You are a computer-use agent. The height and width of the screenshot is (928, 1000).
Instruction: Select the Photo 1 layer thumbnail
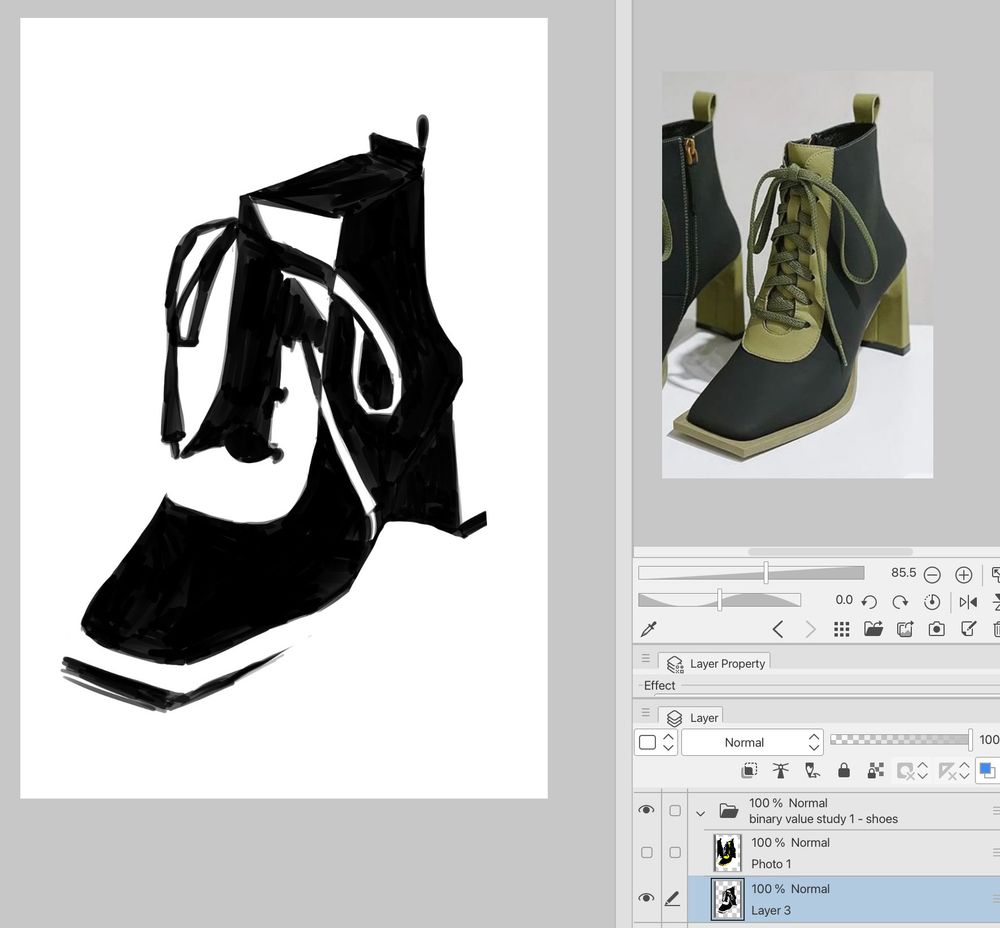tap(727, 852)
